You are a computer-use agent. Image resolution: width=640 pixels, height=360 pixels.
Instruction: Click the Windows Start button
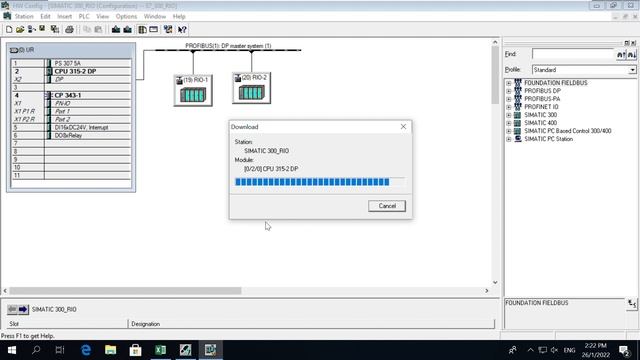pos(12,350)
